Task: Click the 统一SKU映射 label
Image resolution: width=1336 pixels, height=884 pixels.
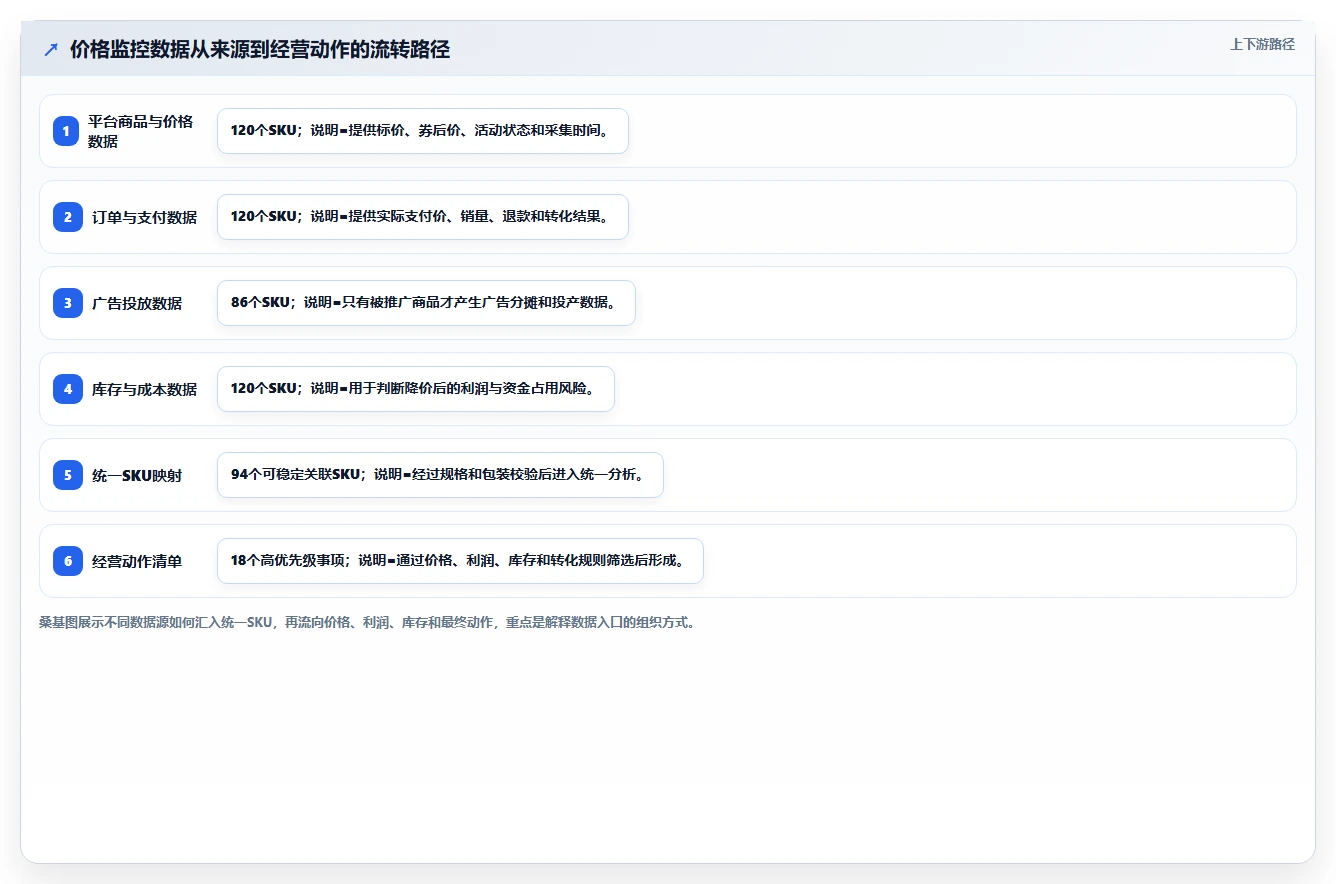Action: [137, 475]
